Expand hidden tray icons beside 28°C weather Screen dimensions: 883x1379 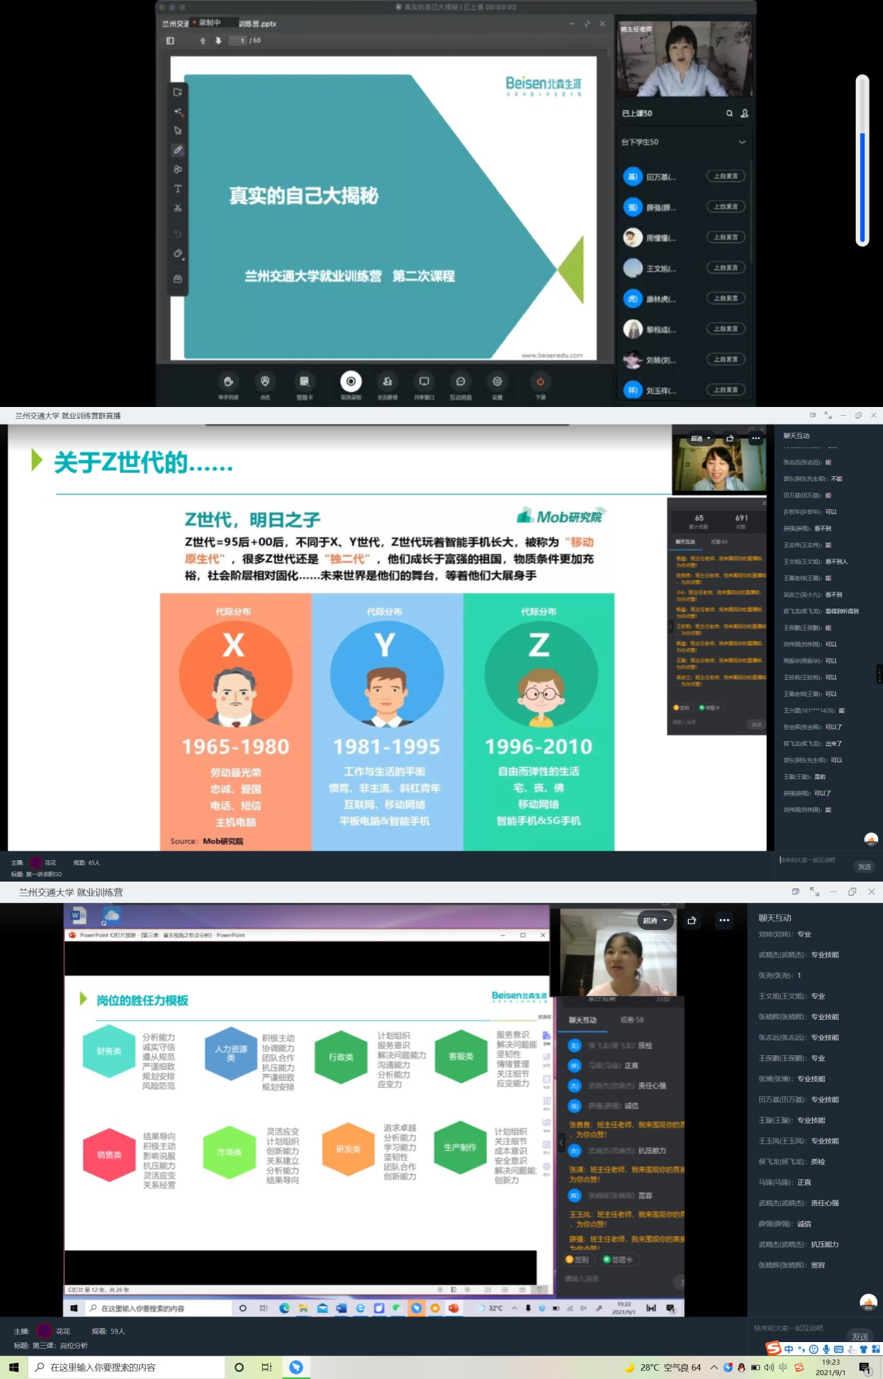[x=714, y=1367]
